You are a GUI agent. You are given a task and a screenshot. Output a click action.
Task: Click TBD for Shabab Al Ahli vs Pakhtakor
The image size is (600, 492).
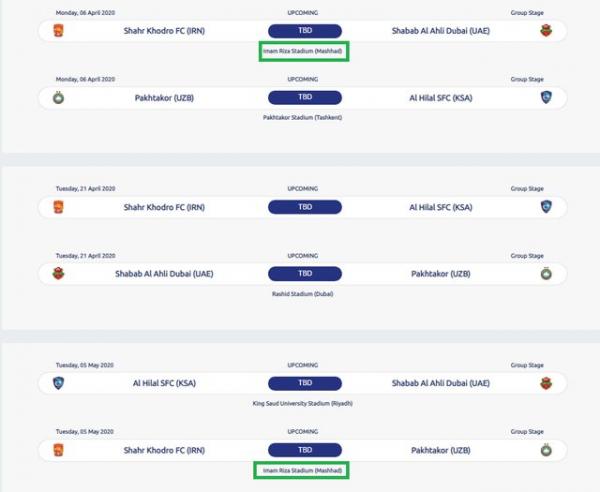coord(305,273)
